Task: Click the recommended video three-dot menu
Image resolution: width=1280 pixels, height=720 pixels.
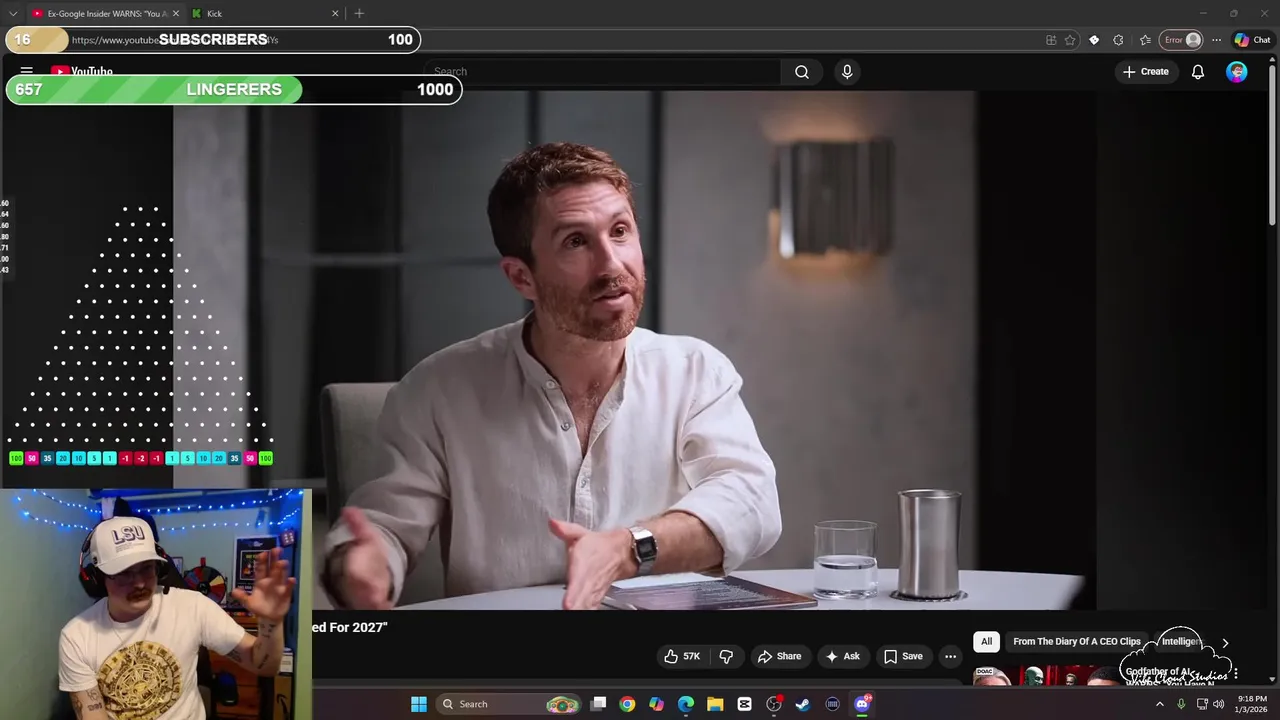Action: click(1236, 674)
